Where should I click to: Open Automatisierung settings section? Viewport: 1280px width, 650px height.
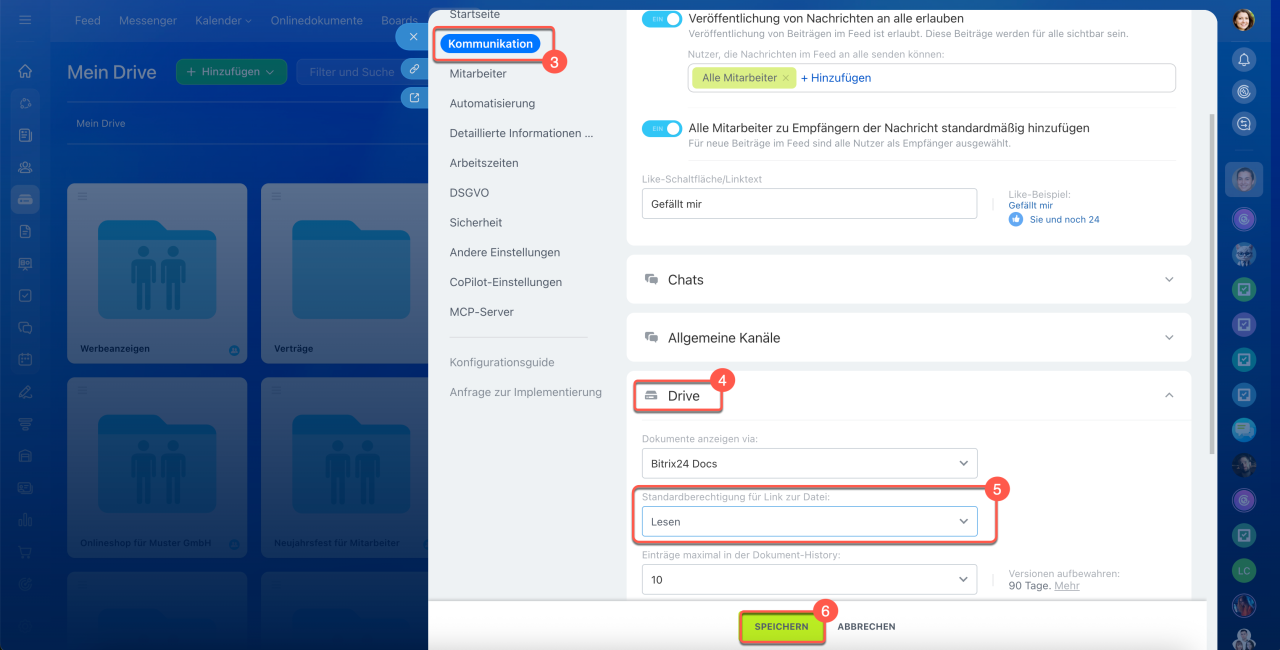click(493, 103)
